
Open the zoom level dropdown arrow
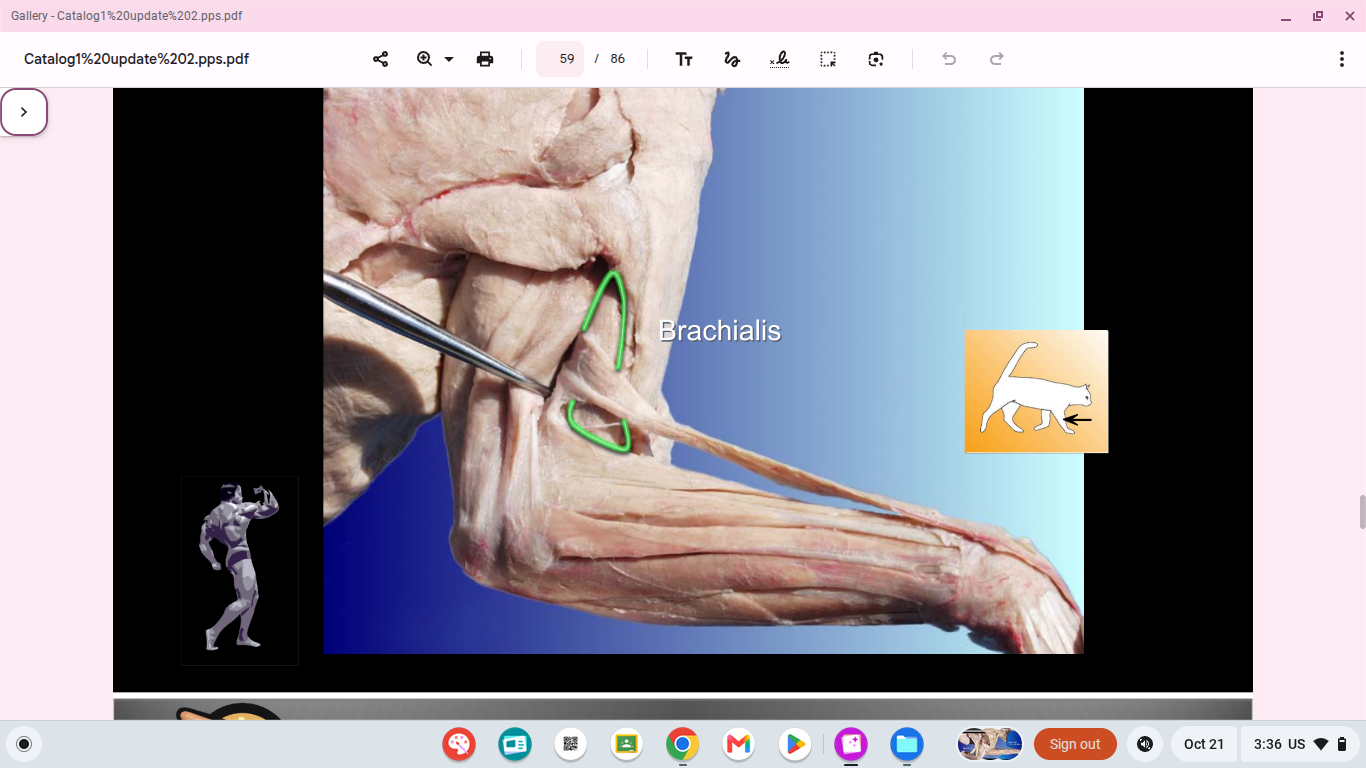tap(449, 59)
